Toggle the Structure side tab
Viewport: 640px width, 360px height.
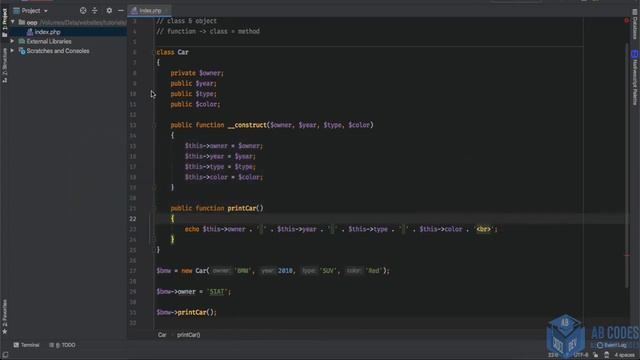point(4,65)
